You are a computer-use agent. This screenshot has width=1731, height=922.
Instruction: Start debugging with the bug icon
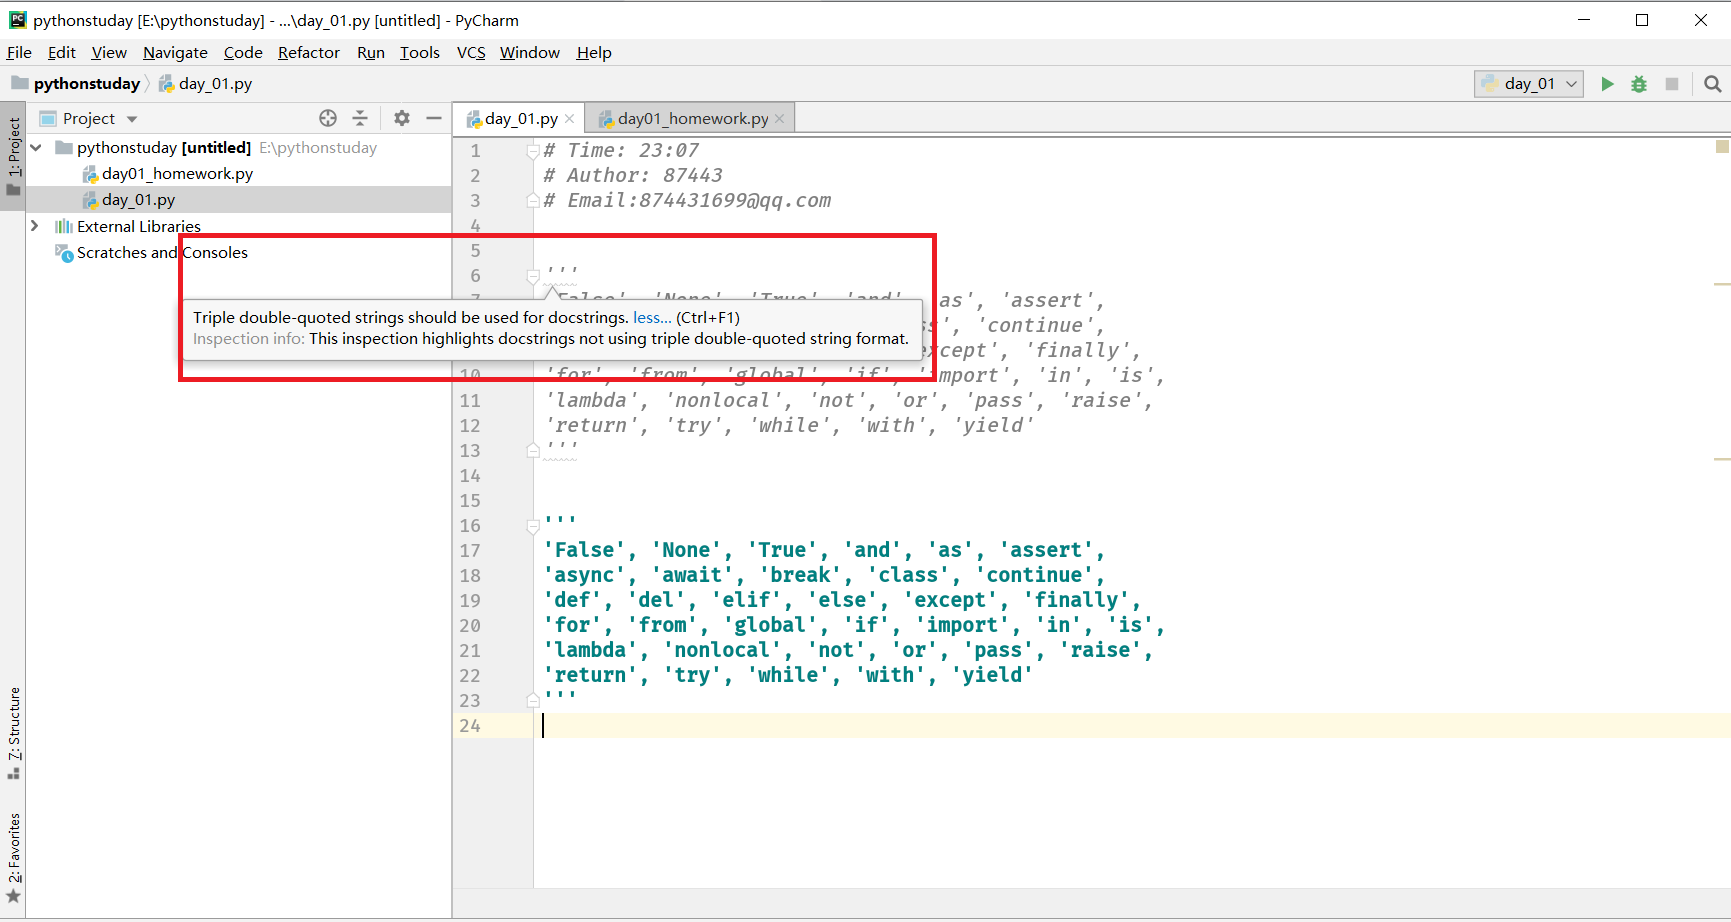pos(1639,84)
